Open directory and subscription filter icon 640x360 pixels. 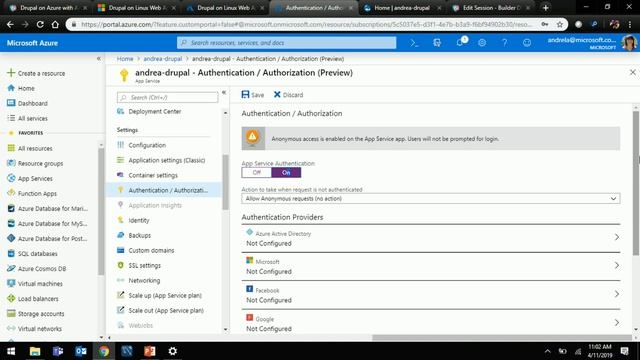pyautogui.click(x=437, y=43)
